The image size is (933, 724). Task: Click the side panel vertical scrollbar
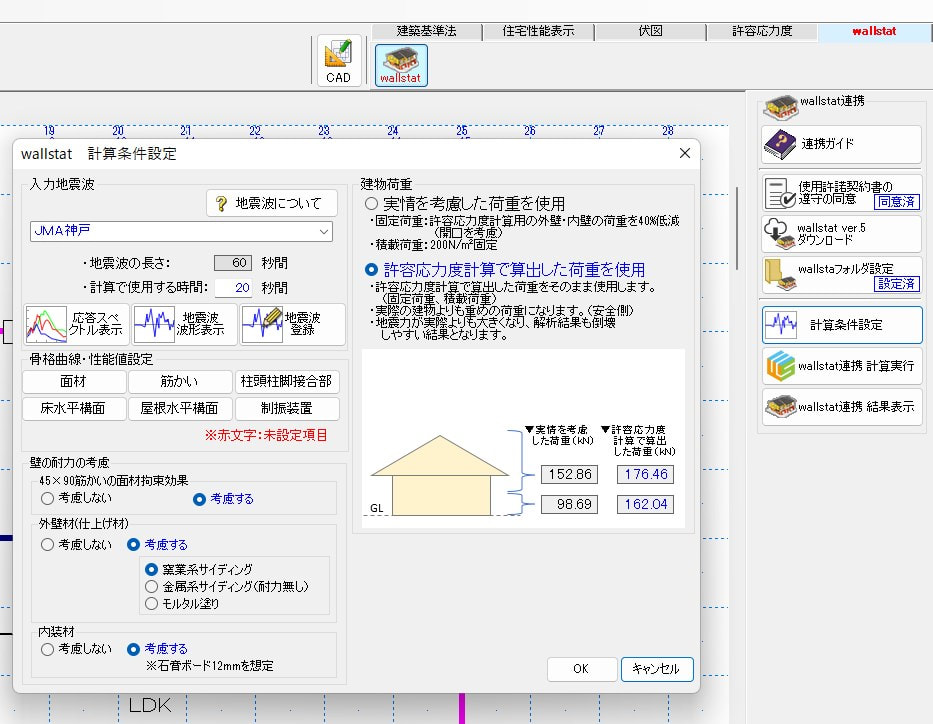click(737, 228)
